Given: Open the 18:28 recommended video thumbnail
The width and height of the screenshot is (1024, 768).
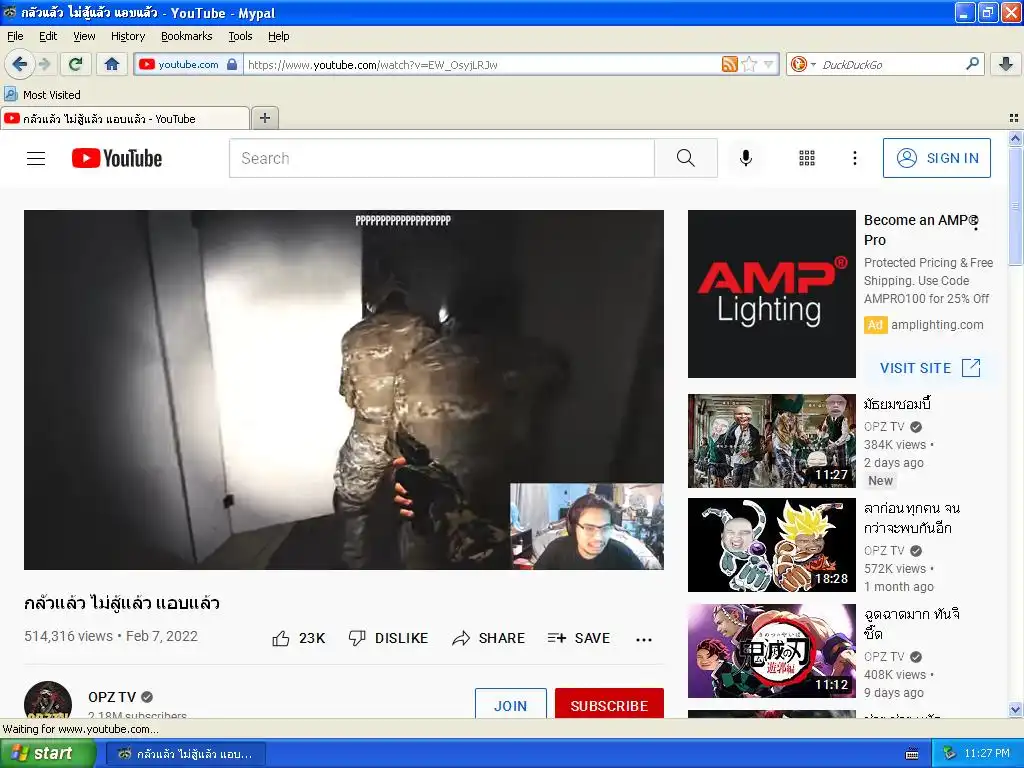Looking at the screenshot, I should click(771, 545).
